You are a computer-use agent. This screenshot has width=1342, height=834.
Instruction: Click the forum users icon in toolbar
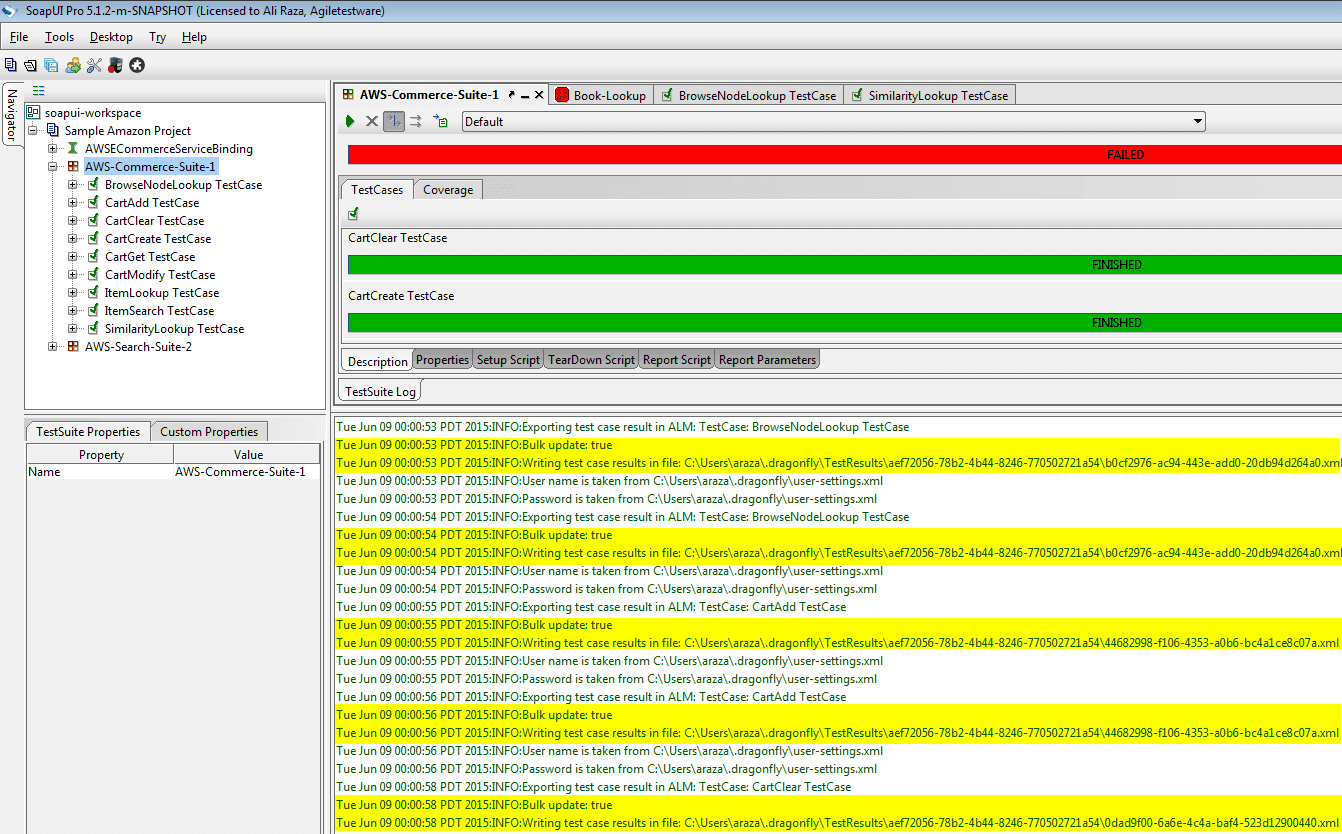(73, 65)
